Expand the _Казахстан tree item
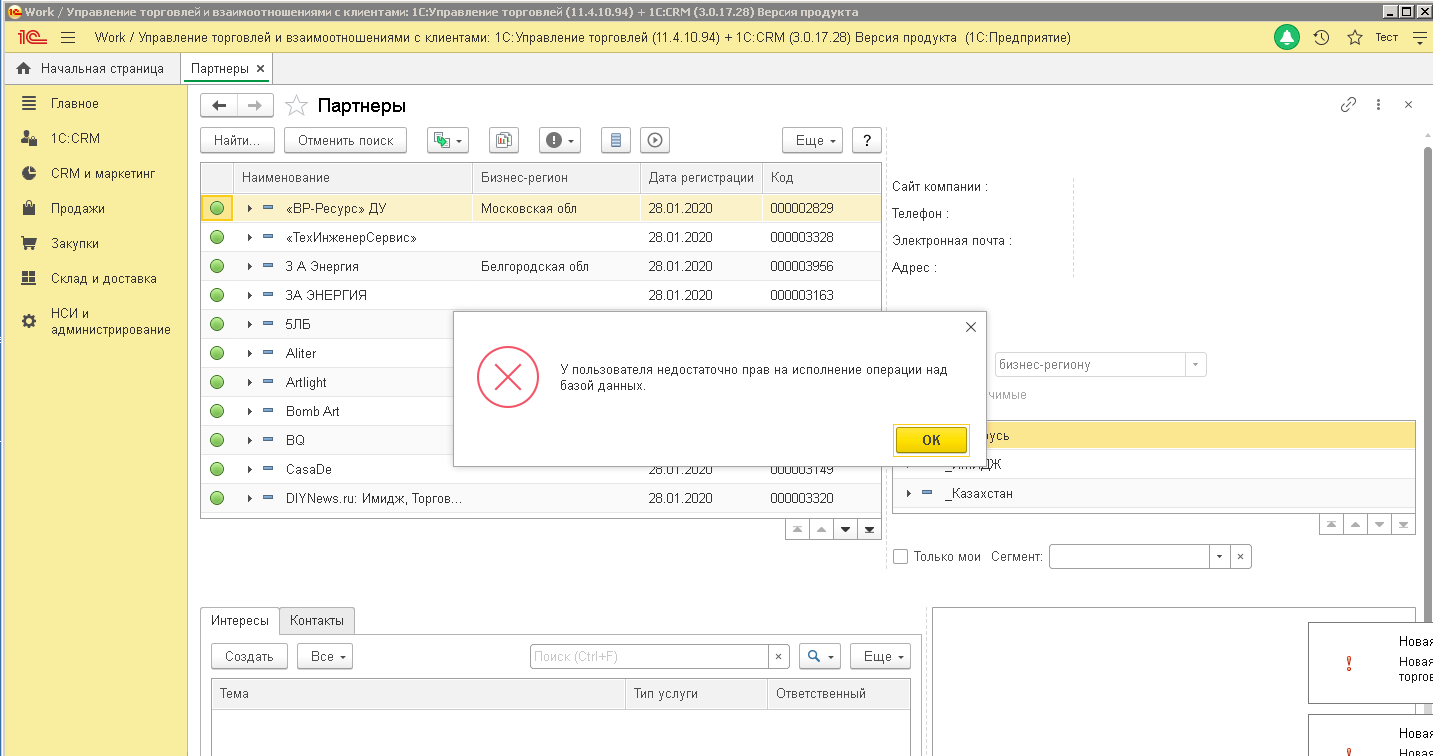Viewport: 1433px width, 756px height. (909, 494)
